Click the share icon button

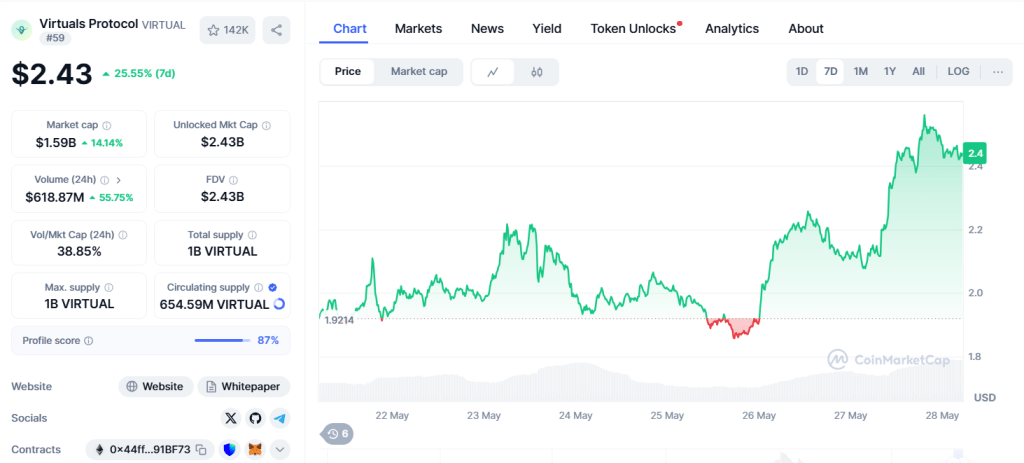pos(276,30)
